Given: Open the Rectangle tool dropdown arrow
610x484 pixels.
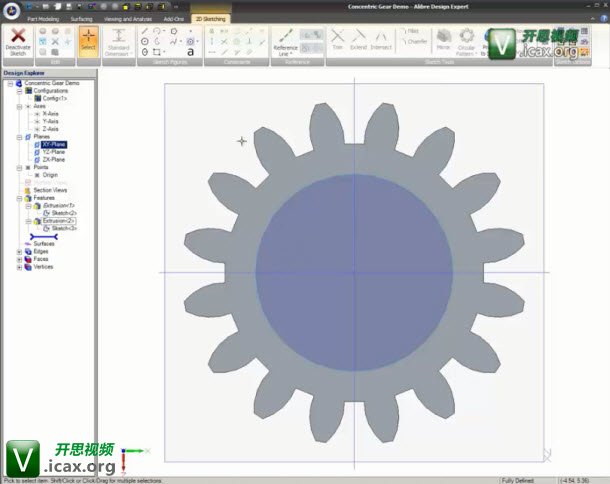Looking at the screenshot, I should (164, 52).
